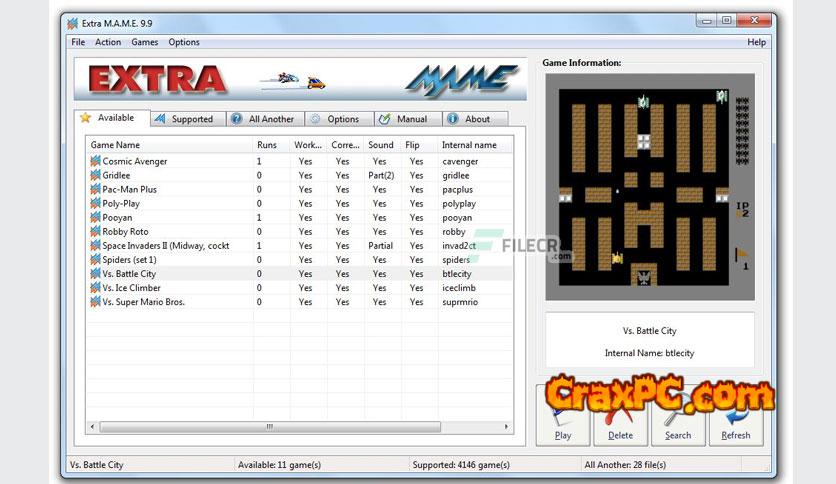The height and width of the screenshot is (484, 836).
Task: Open the Options tab
Action: (336, 119)
